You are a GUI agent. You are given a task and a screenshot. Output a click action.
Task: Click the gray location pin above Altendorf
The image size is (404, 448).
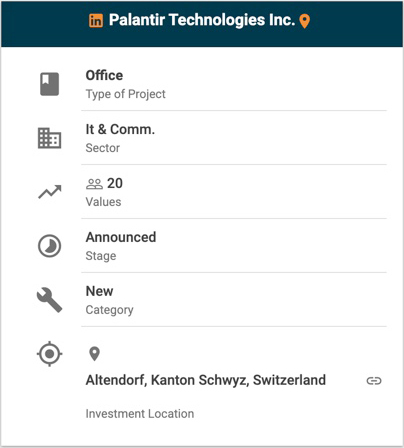(x=95, y=354)
